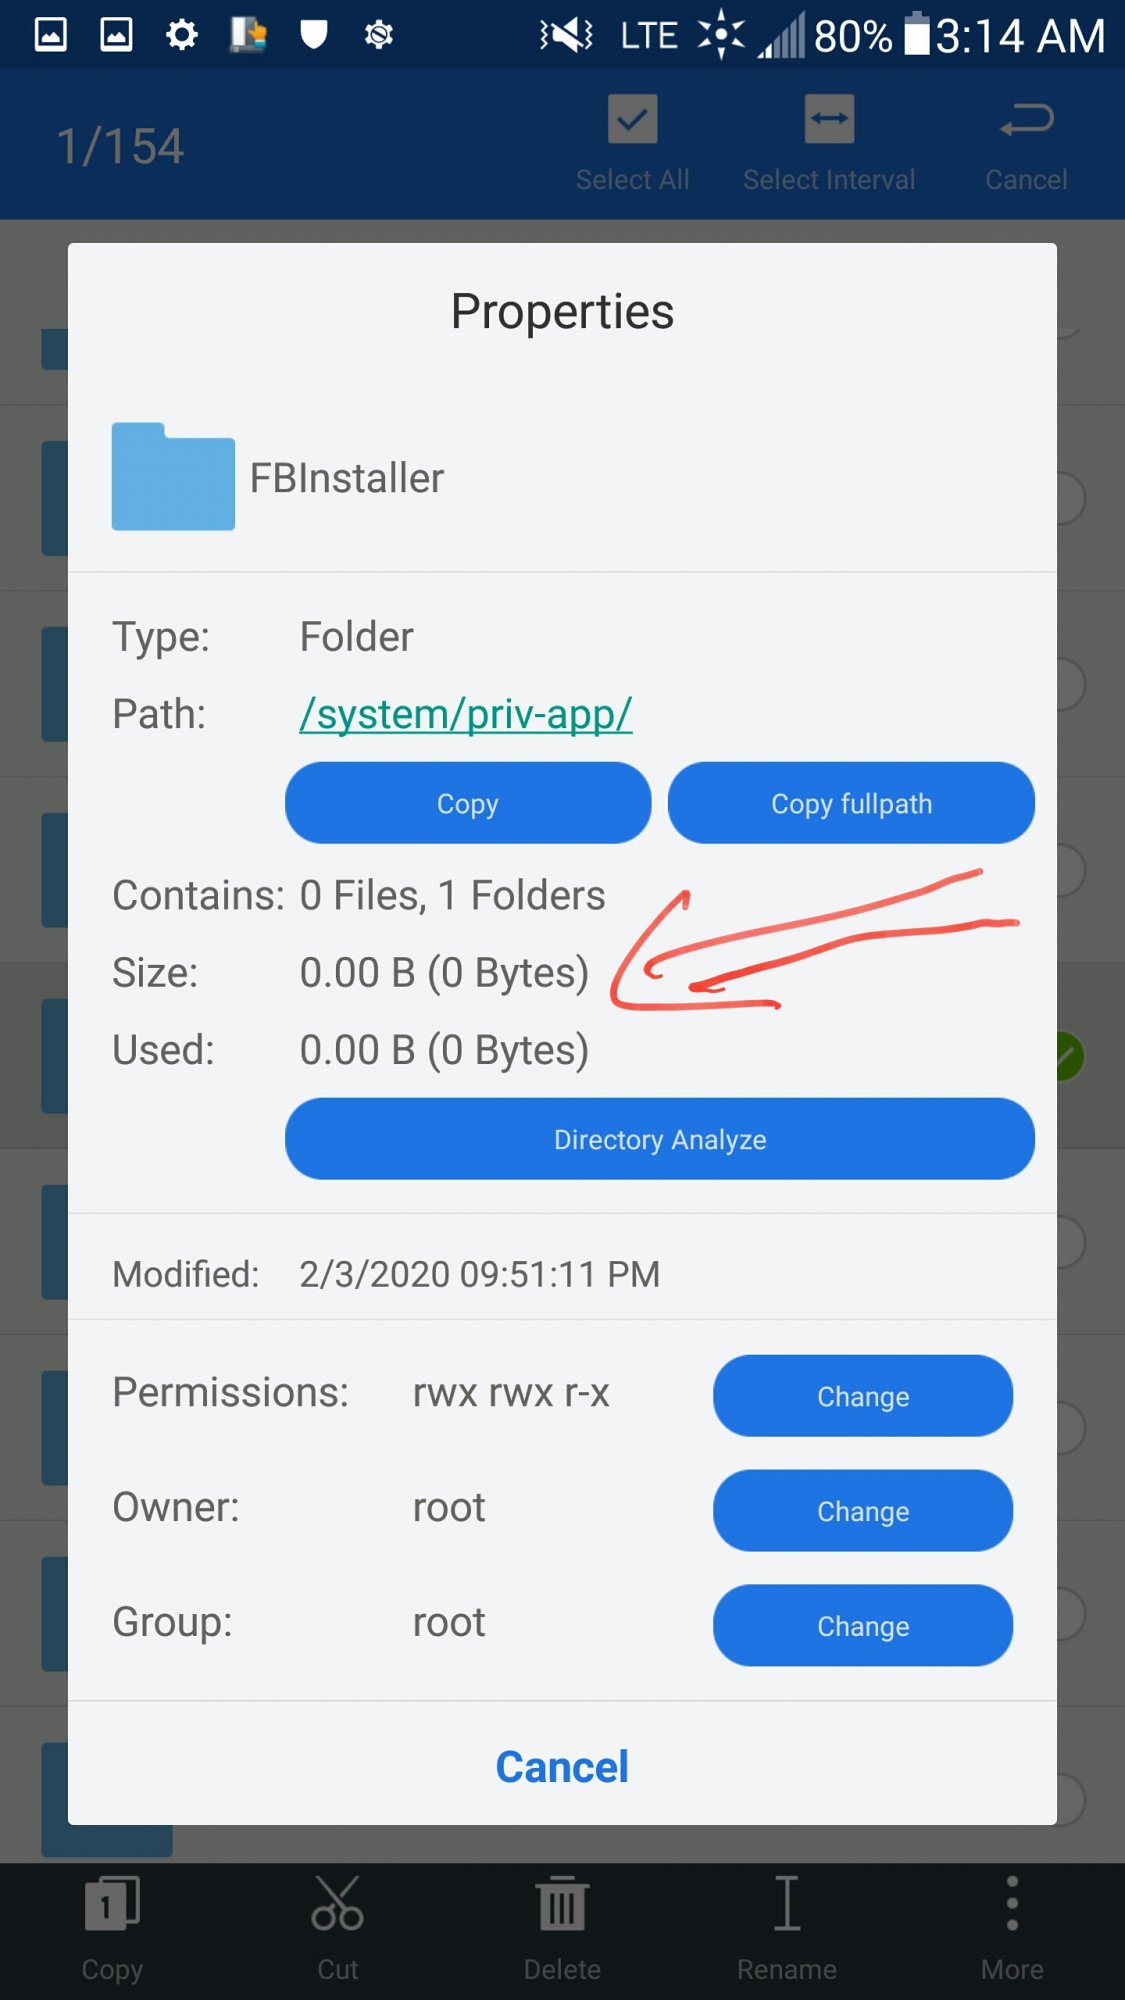Tap the Select All checkmark icon
This screenshot has width=1125, height=2000.
coord(632,120)
